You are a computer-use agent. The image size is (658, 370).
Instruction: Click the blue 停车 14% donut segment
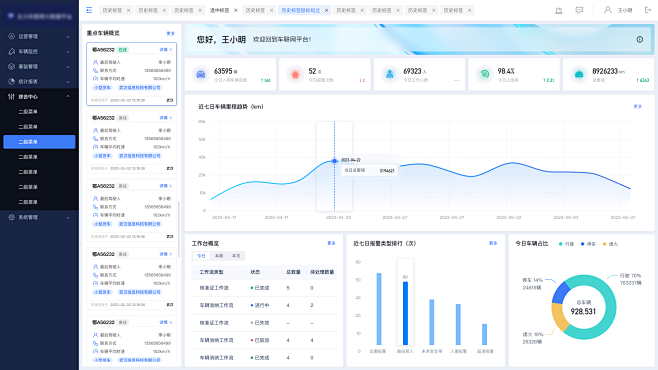click(x=560, y=293)
